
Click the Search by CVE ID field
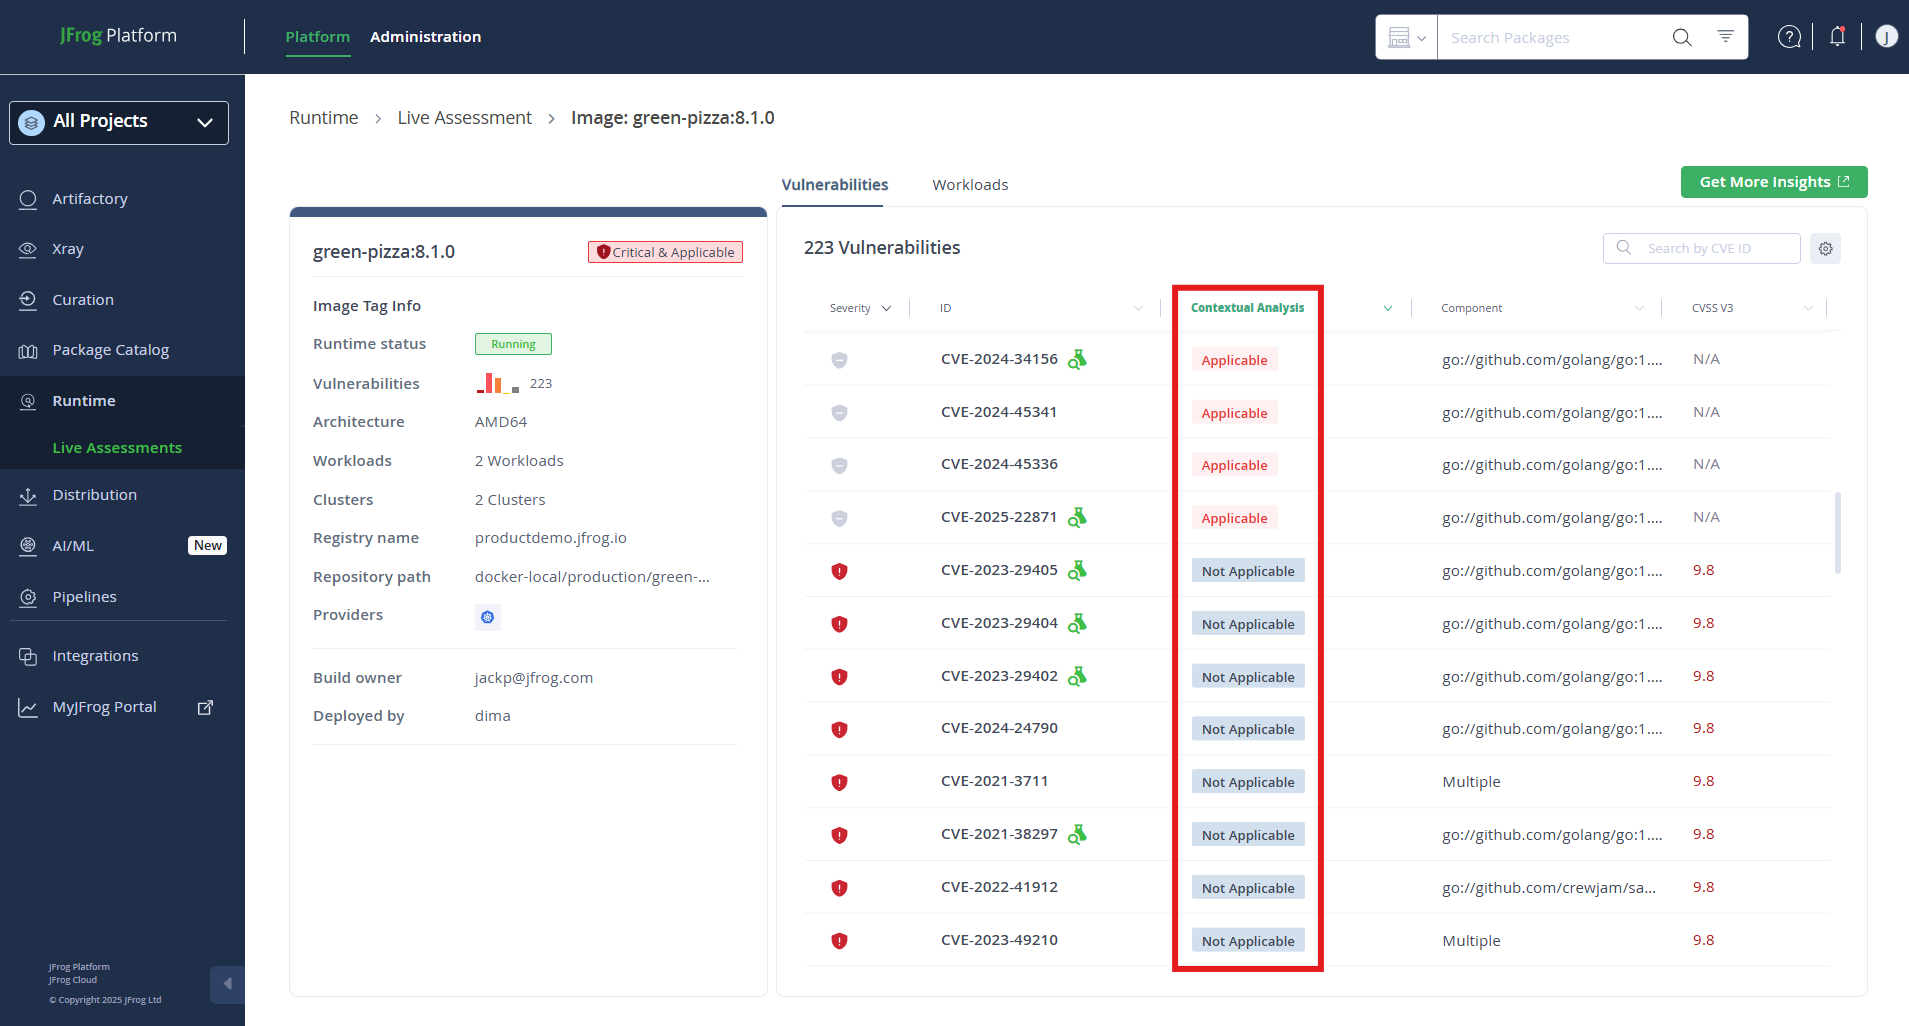1700,248
